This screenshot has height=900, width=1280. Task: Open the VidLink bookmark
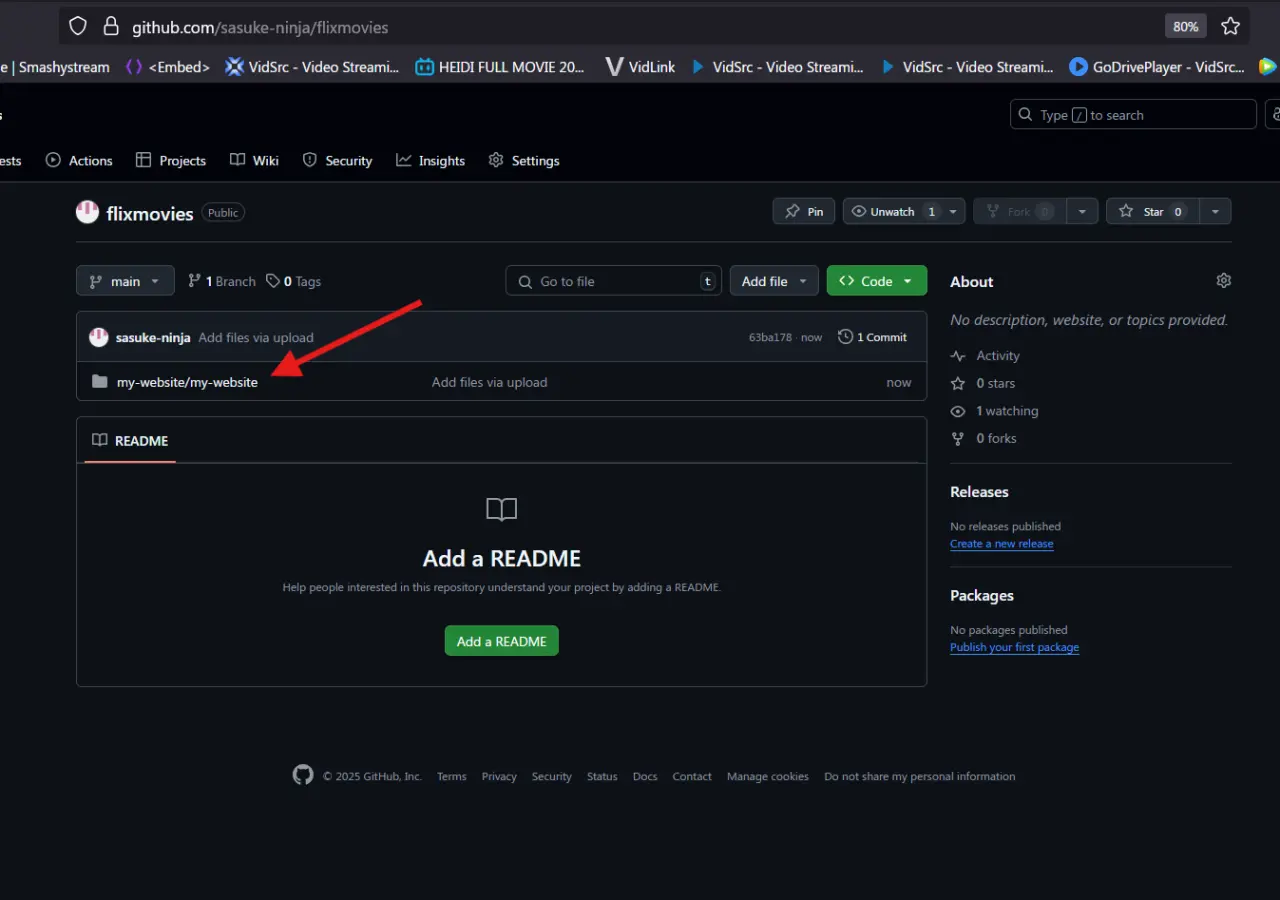[x=640, y=67]
